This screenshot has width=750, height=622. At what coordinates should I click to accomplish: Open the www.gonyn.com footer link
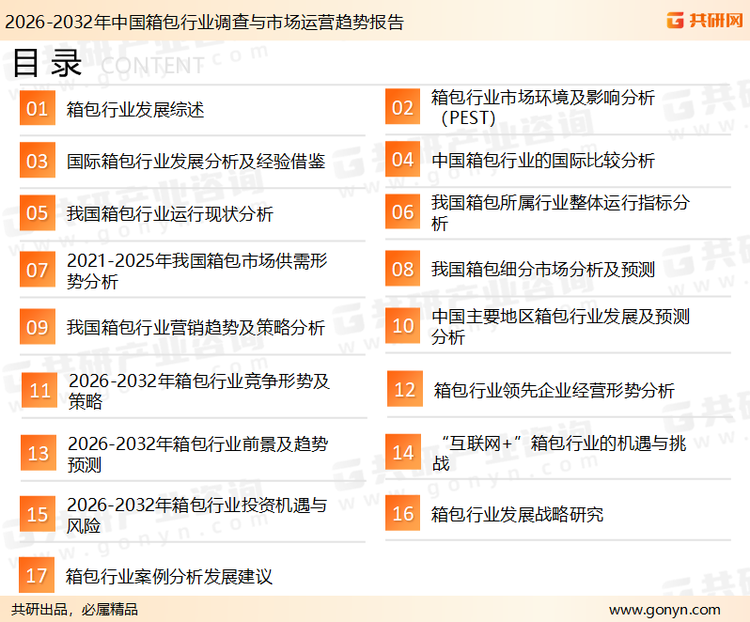(x=664, y=610)
